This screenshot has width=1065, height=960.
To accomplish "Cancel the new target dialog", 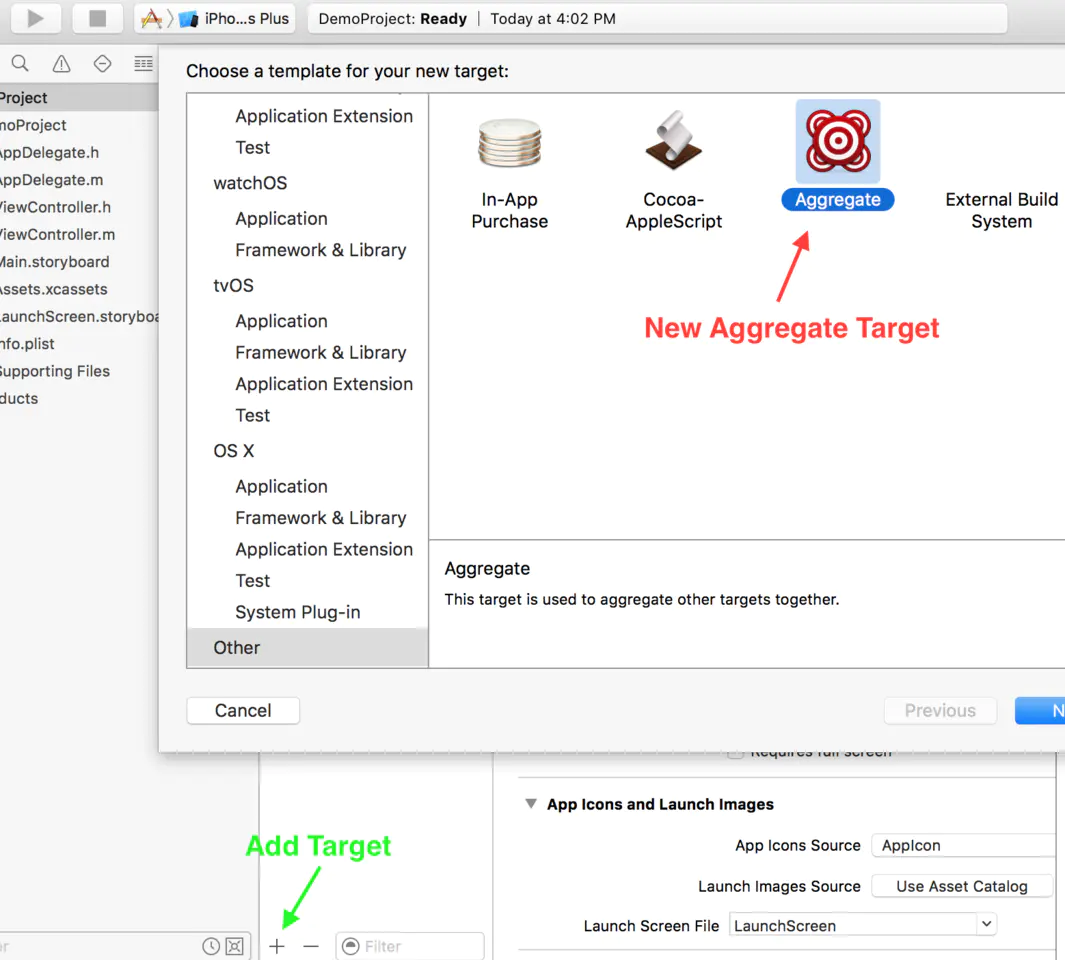I will click(x=243, y=711).
